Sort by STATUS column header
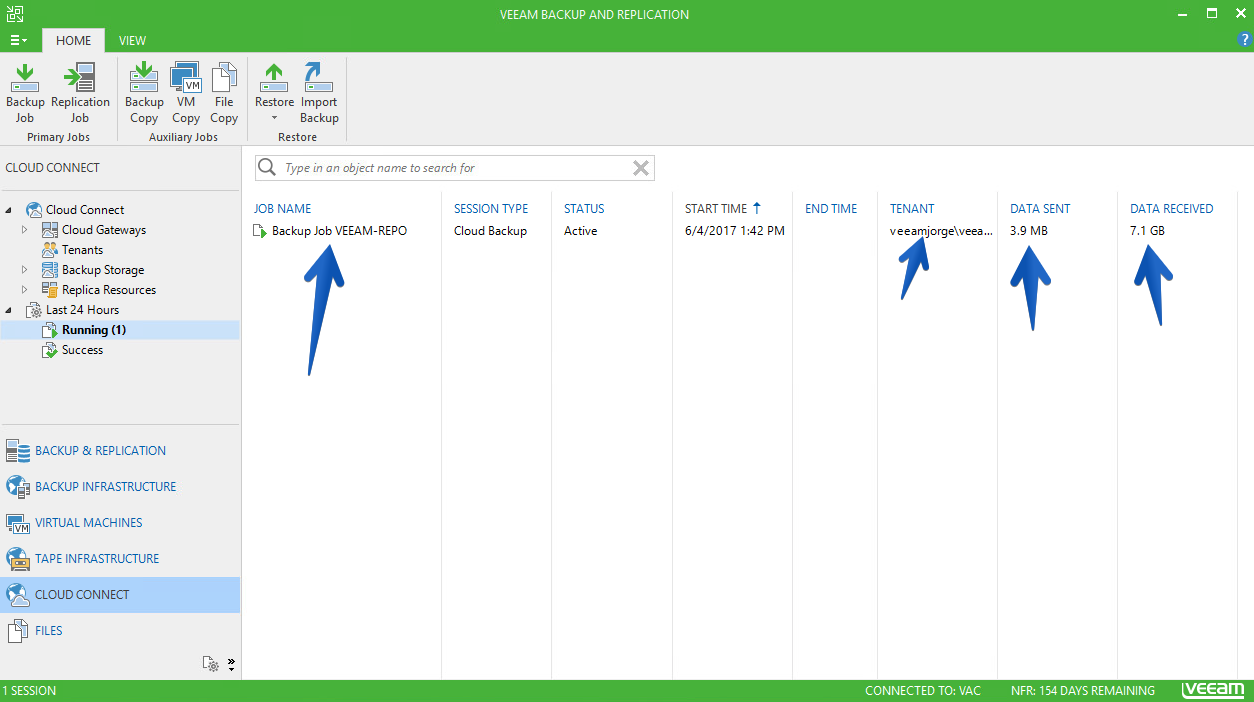The image size is (1254, 702). 584,209
